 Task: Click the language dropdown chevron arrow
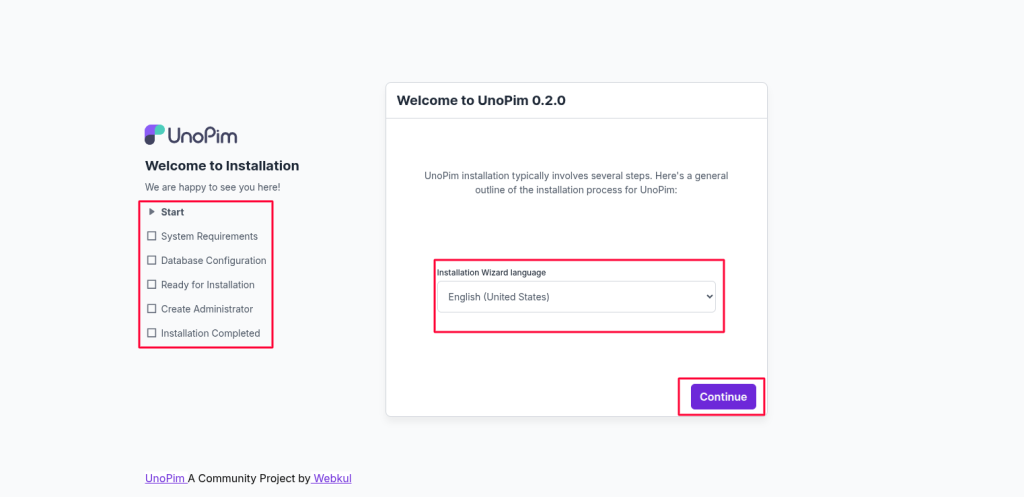point(710,297)
